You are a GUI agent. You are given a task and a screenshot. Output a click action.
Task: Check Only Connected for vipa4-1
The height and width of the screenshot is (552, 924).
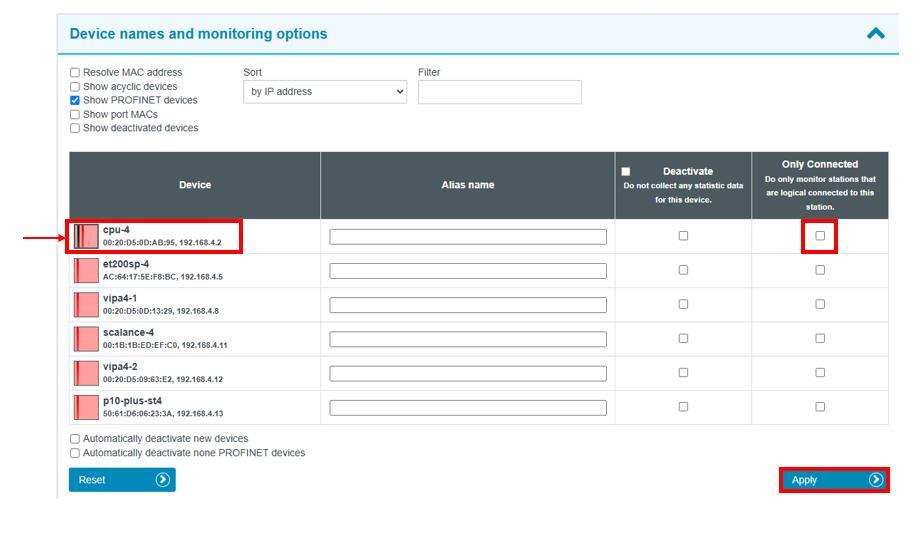click(x=820, y=304)
